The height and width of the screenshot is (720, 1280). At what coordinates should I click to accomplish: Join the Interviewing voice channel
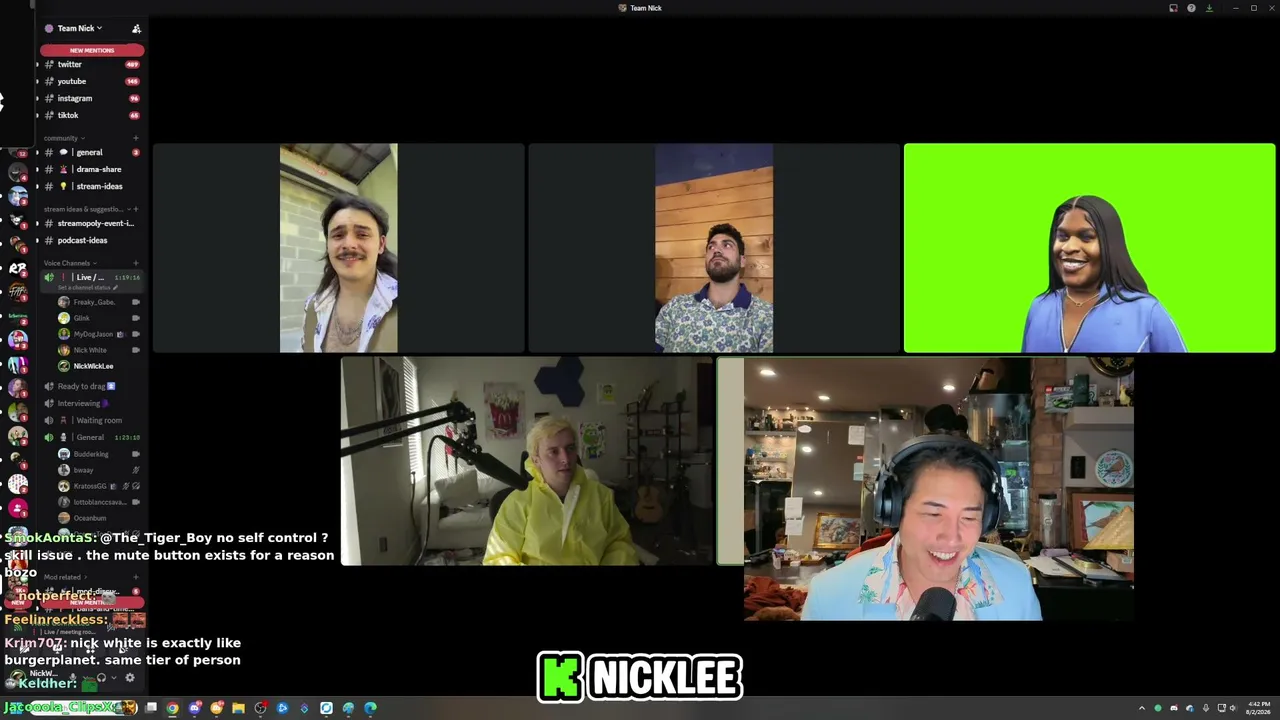point(90,403)
